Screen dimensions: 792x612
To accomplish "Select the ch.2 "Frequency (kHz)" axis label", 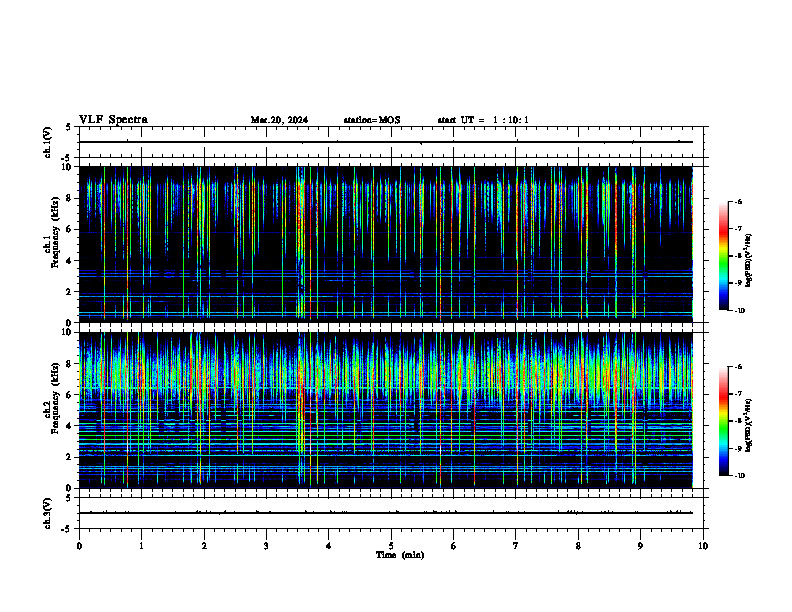I will (55, 398).
